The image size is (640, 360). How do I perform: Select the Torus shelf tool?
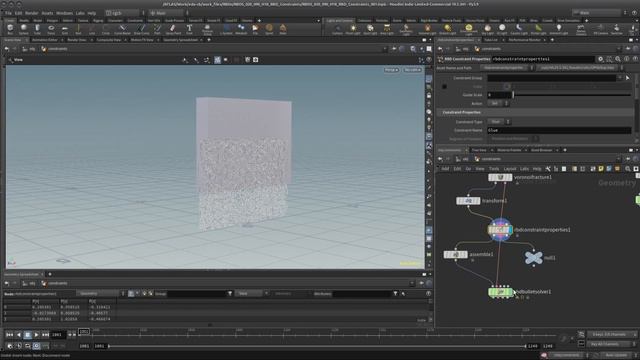click(x=51, y=29)
